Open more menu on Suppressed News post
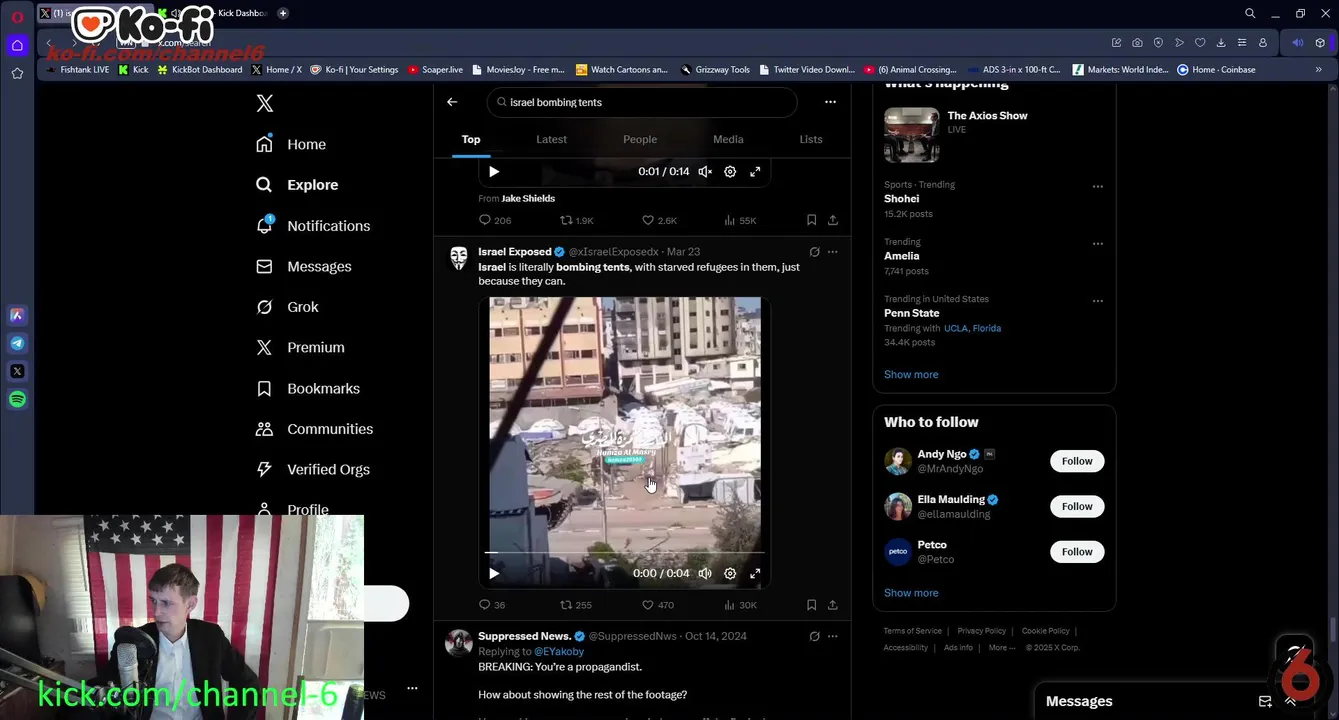The height and width of the screenshot is (720, 1339). pos(833,636)
